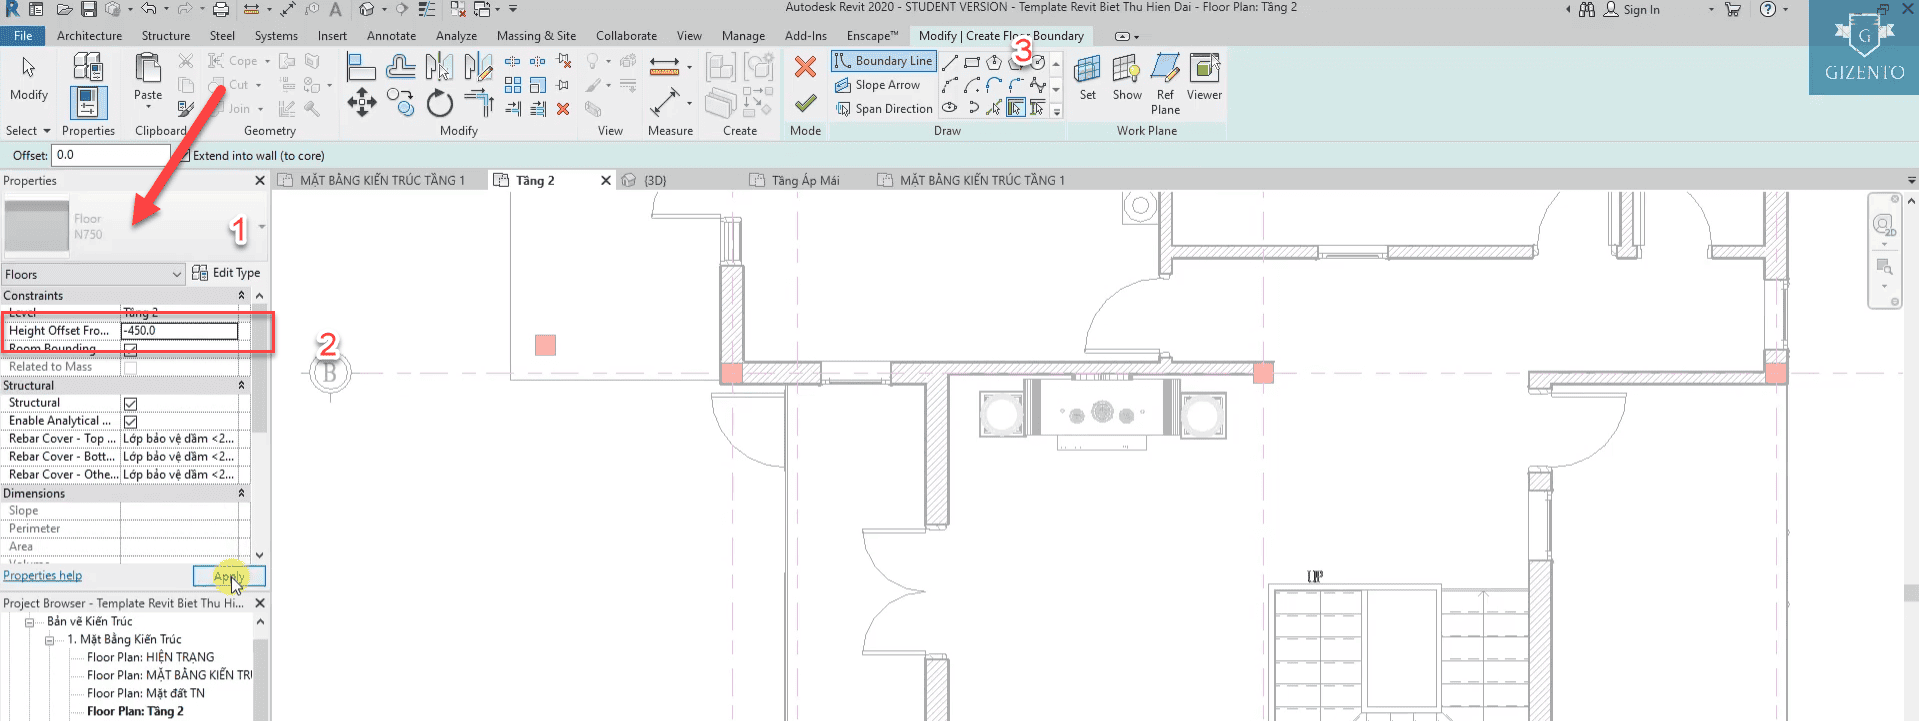Select the Start-End-Radius Arc tool
1919x721 pixels.
coord(950,85)
